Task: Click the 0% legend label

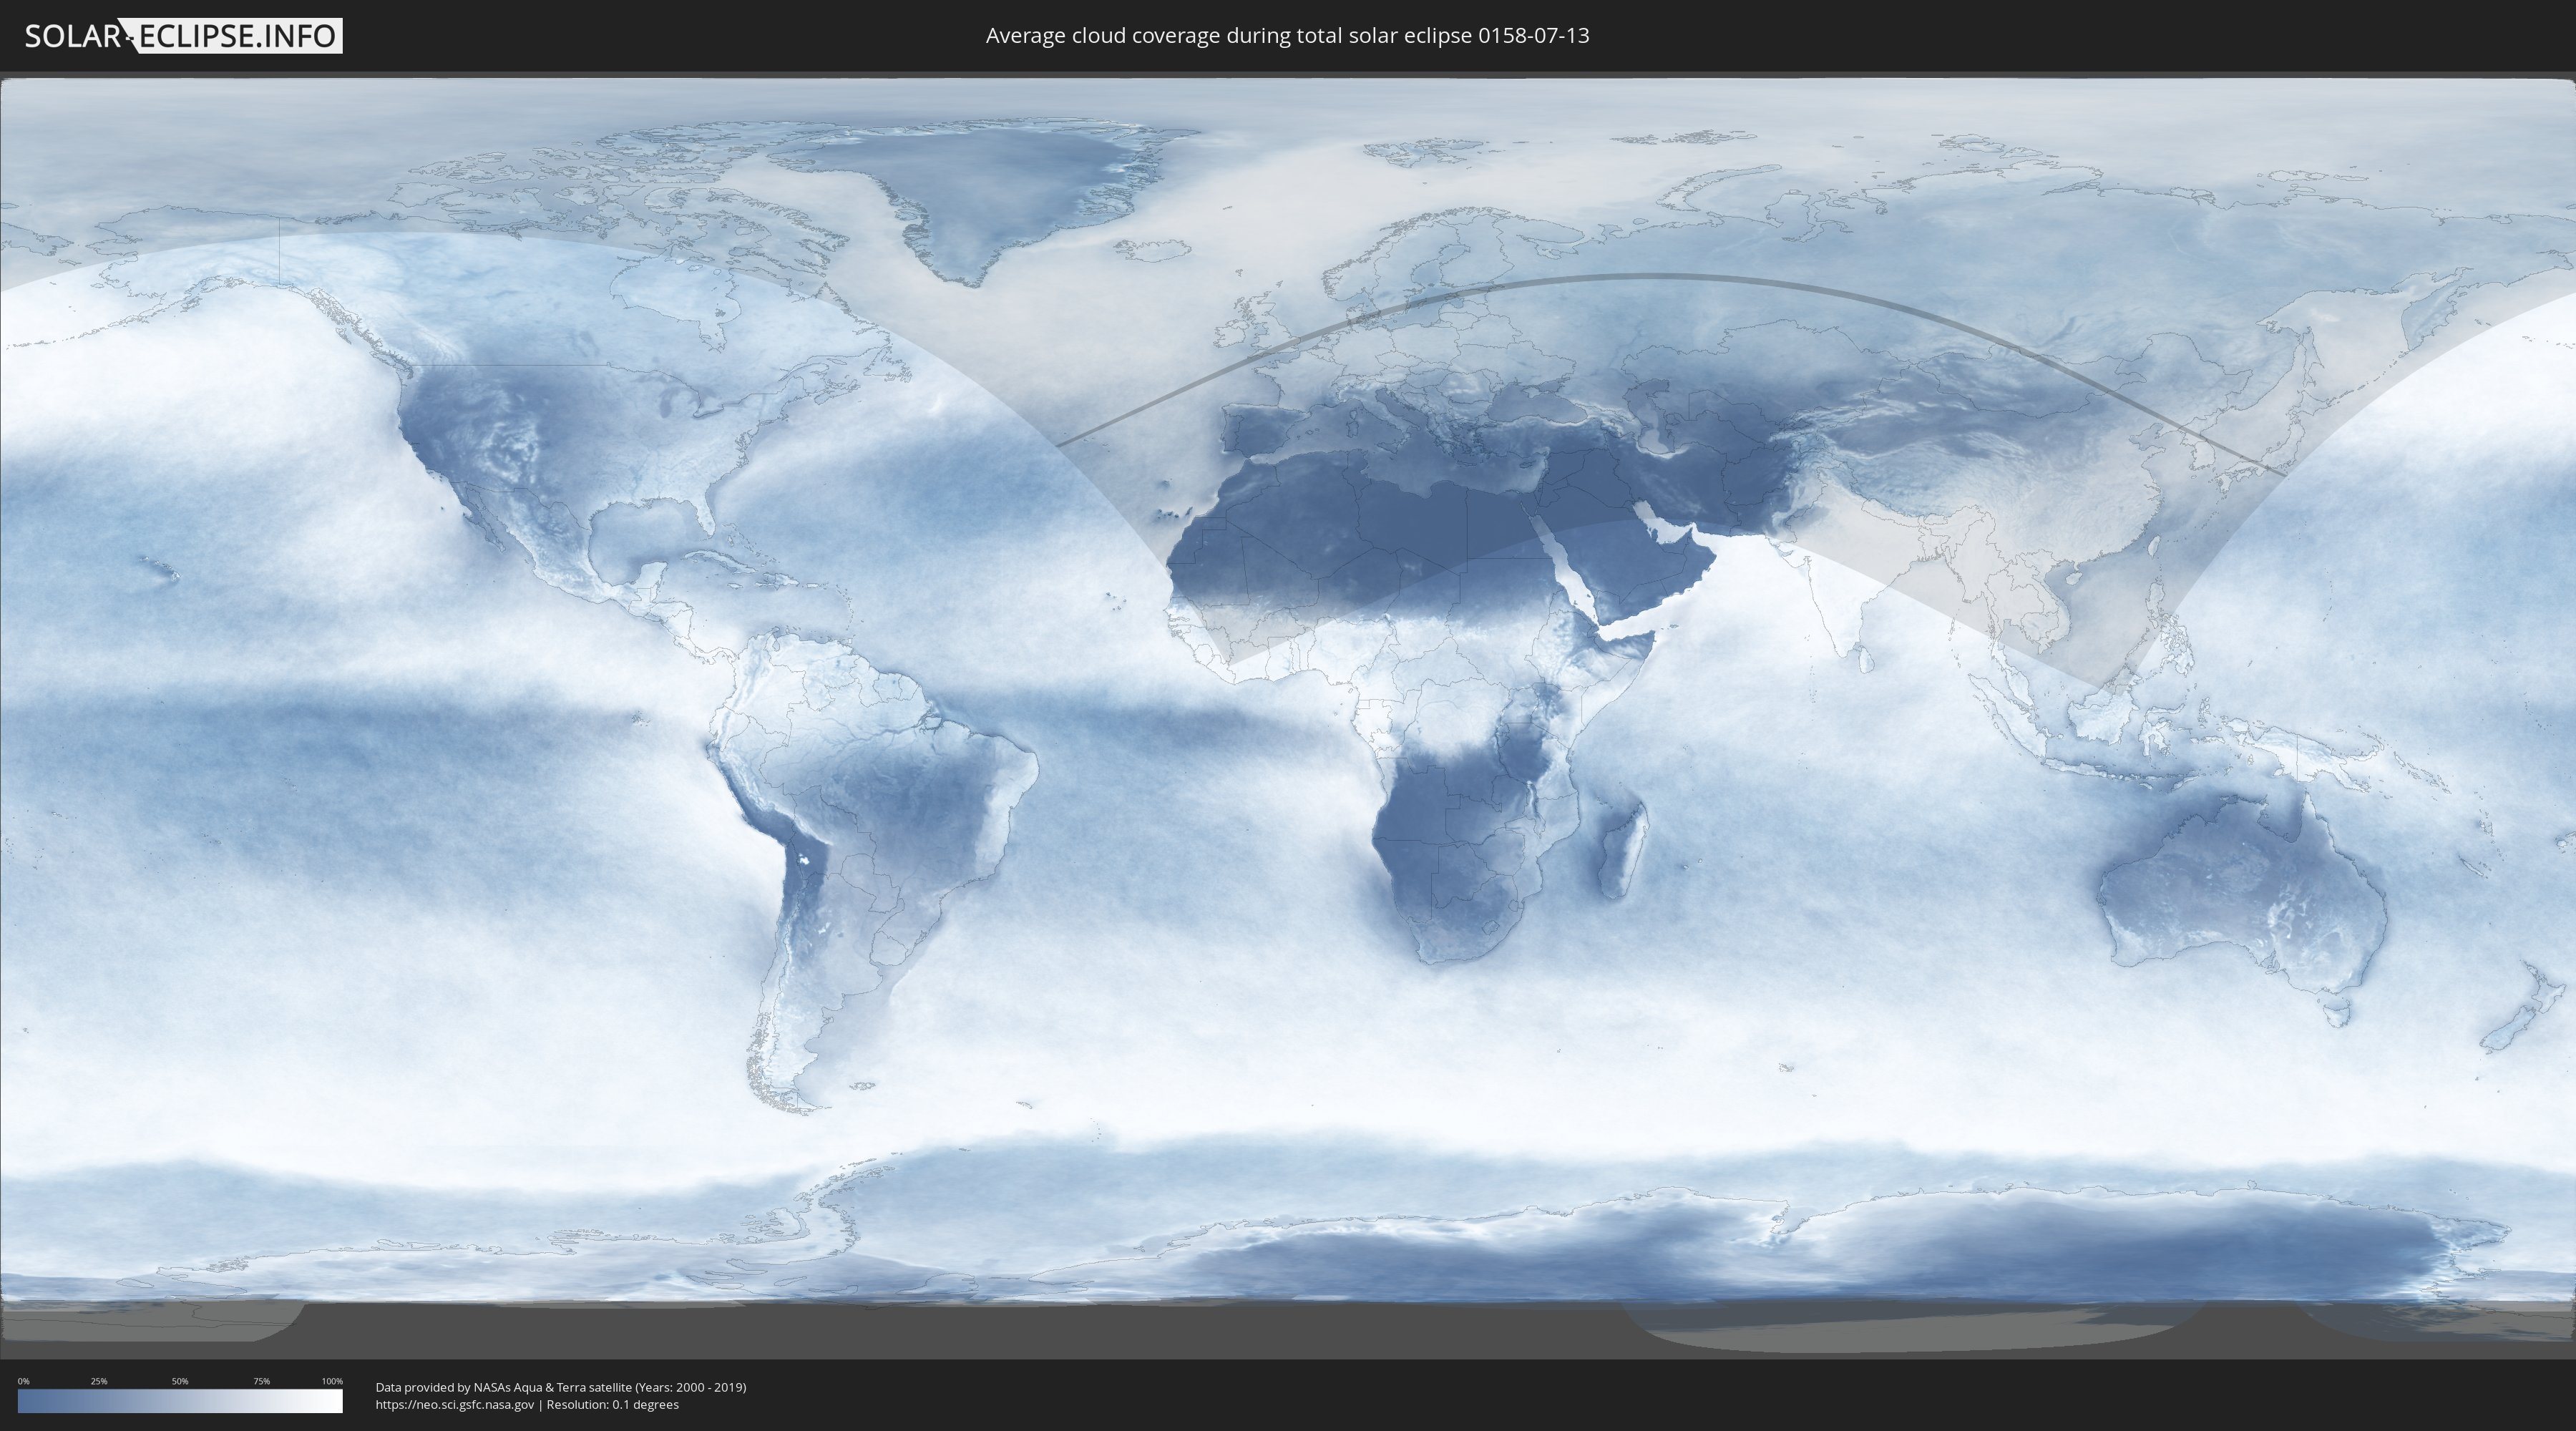Action: (x=24, y=1381)
